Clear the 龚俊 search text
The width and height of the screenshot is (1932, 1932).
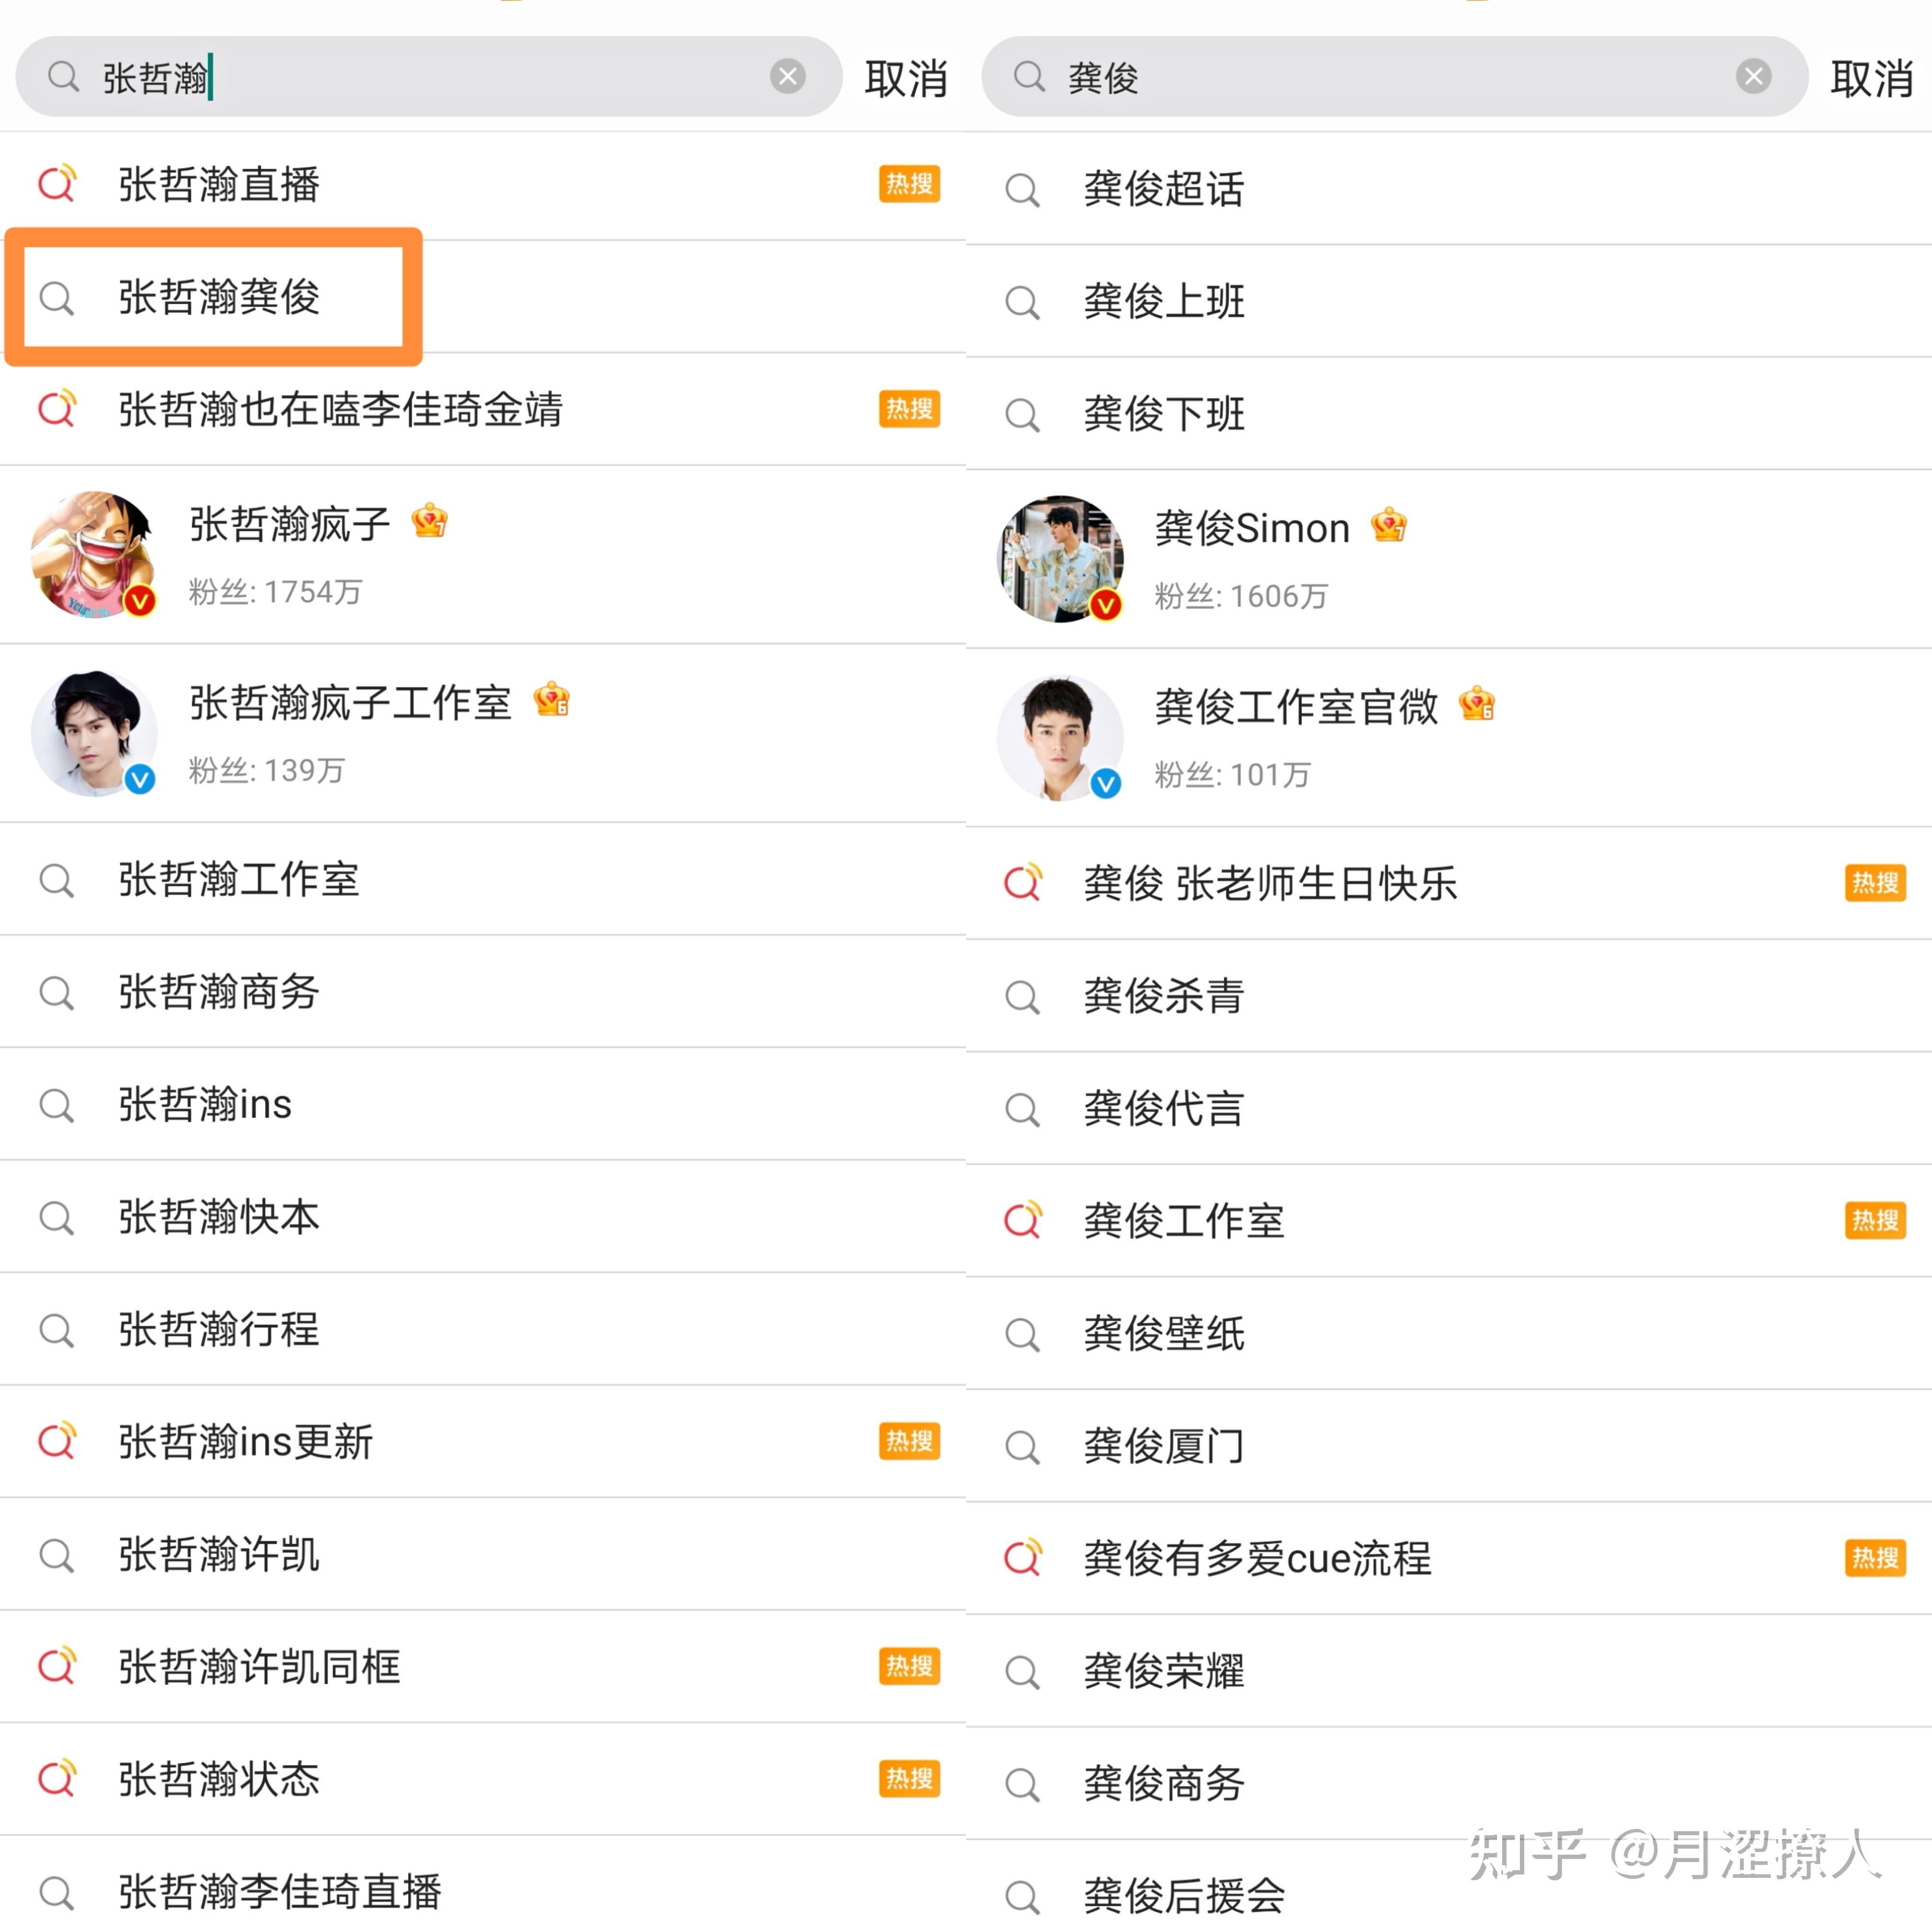[x=1753, y=76]
